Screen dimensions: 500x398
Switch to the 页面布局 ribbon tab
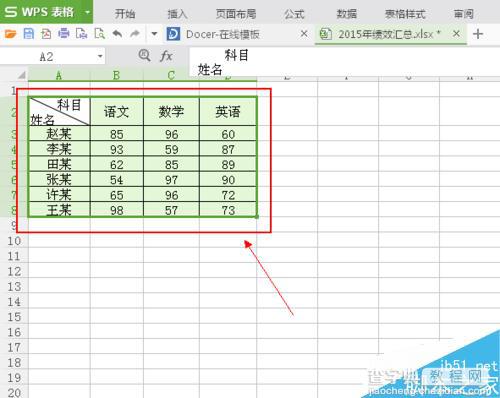tap(236, 14)
